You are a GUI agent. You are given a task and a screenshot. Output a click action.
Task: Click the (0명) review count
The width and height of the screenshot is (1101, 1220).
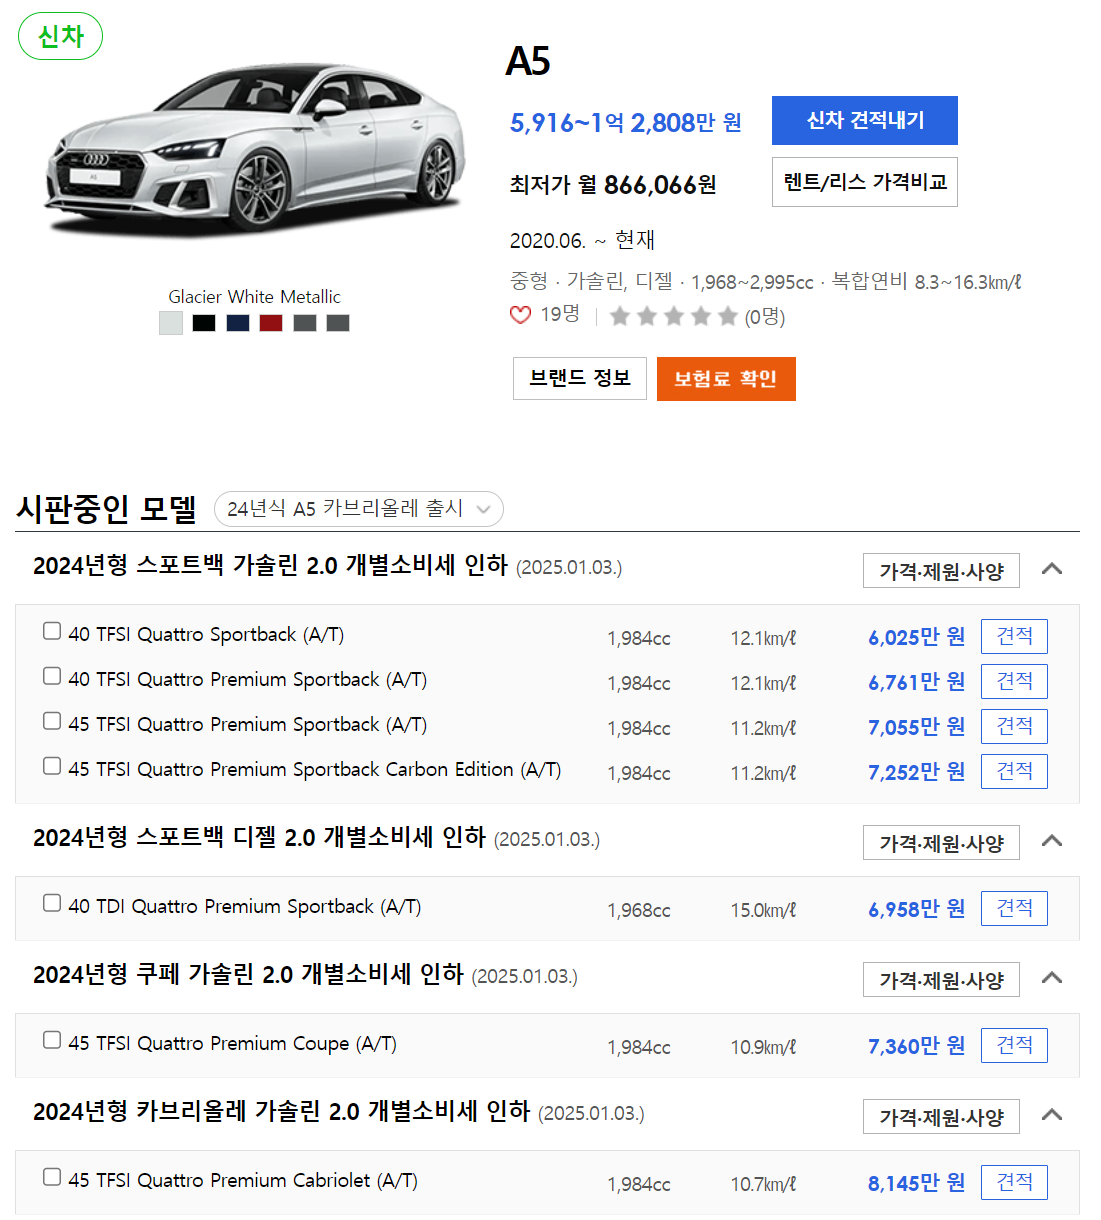click(x=765, y=317)
